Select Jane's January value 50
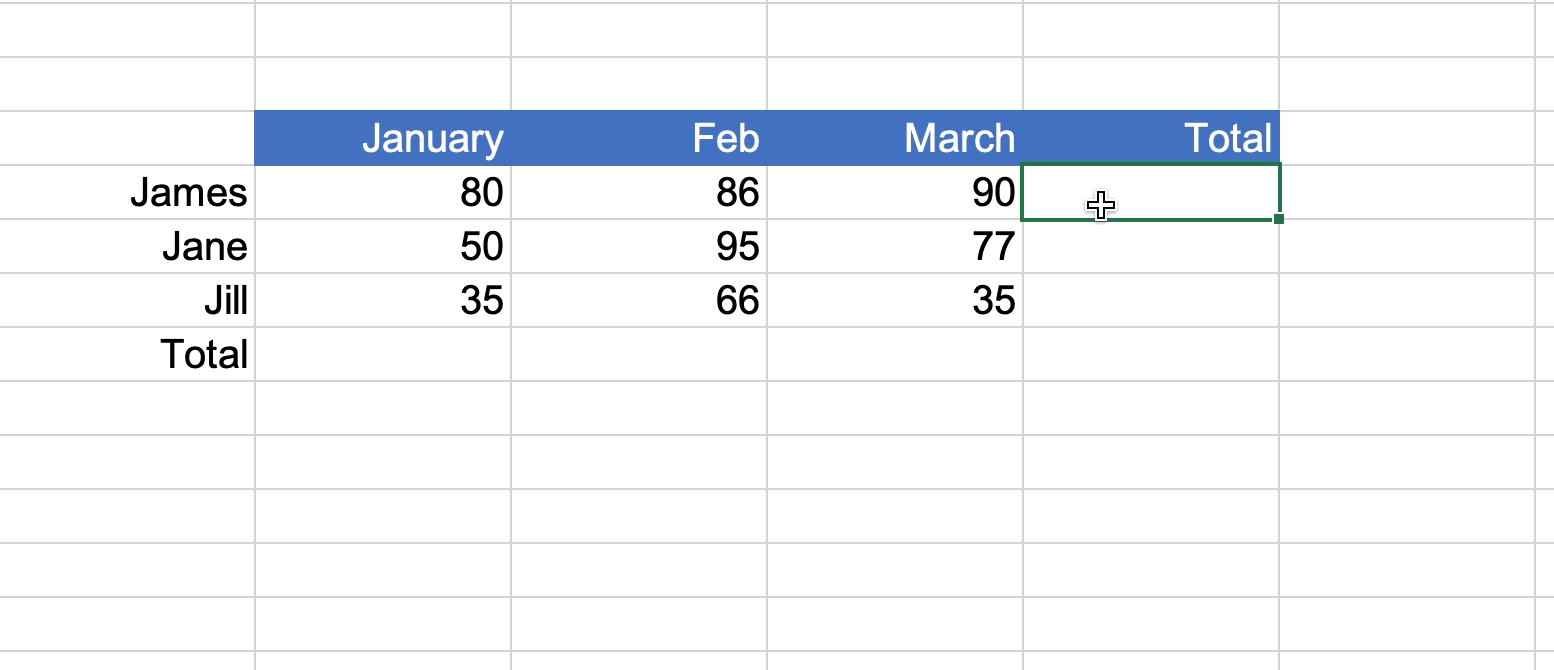The height and width of the screenshot is (670, 1554). tap(383, 246)
